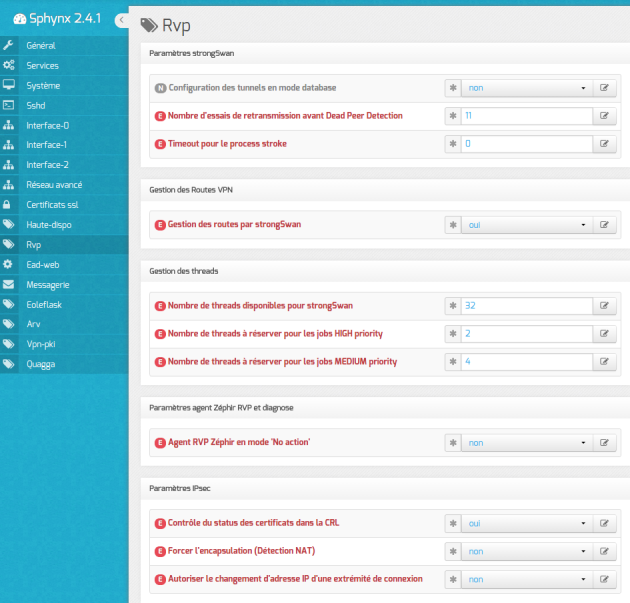Click the N badge beside Configuration des tunnels
This screenshot has height=603, width=630.
click(160, 88)
